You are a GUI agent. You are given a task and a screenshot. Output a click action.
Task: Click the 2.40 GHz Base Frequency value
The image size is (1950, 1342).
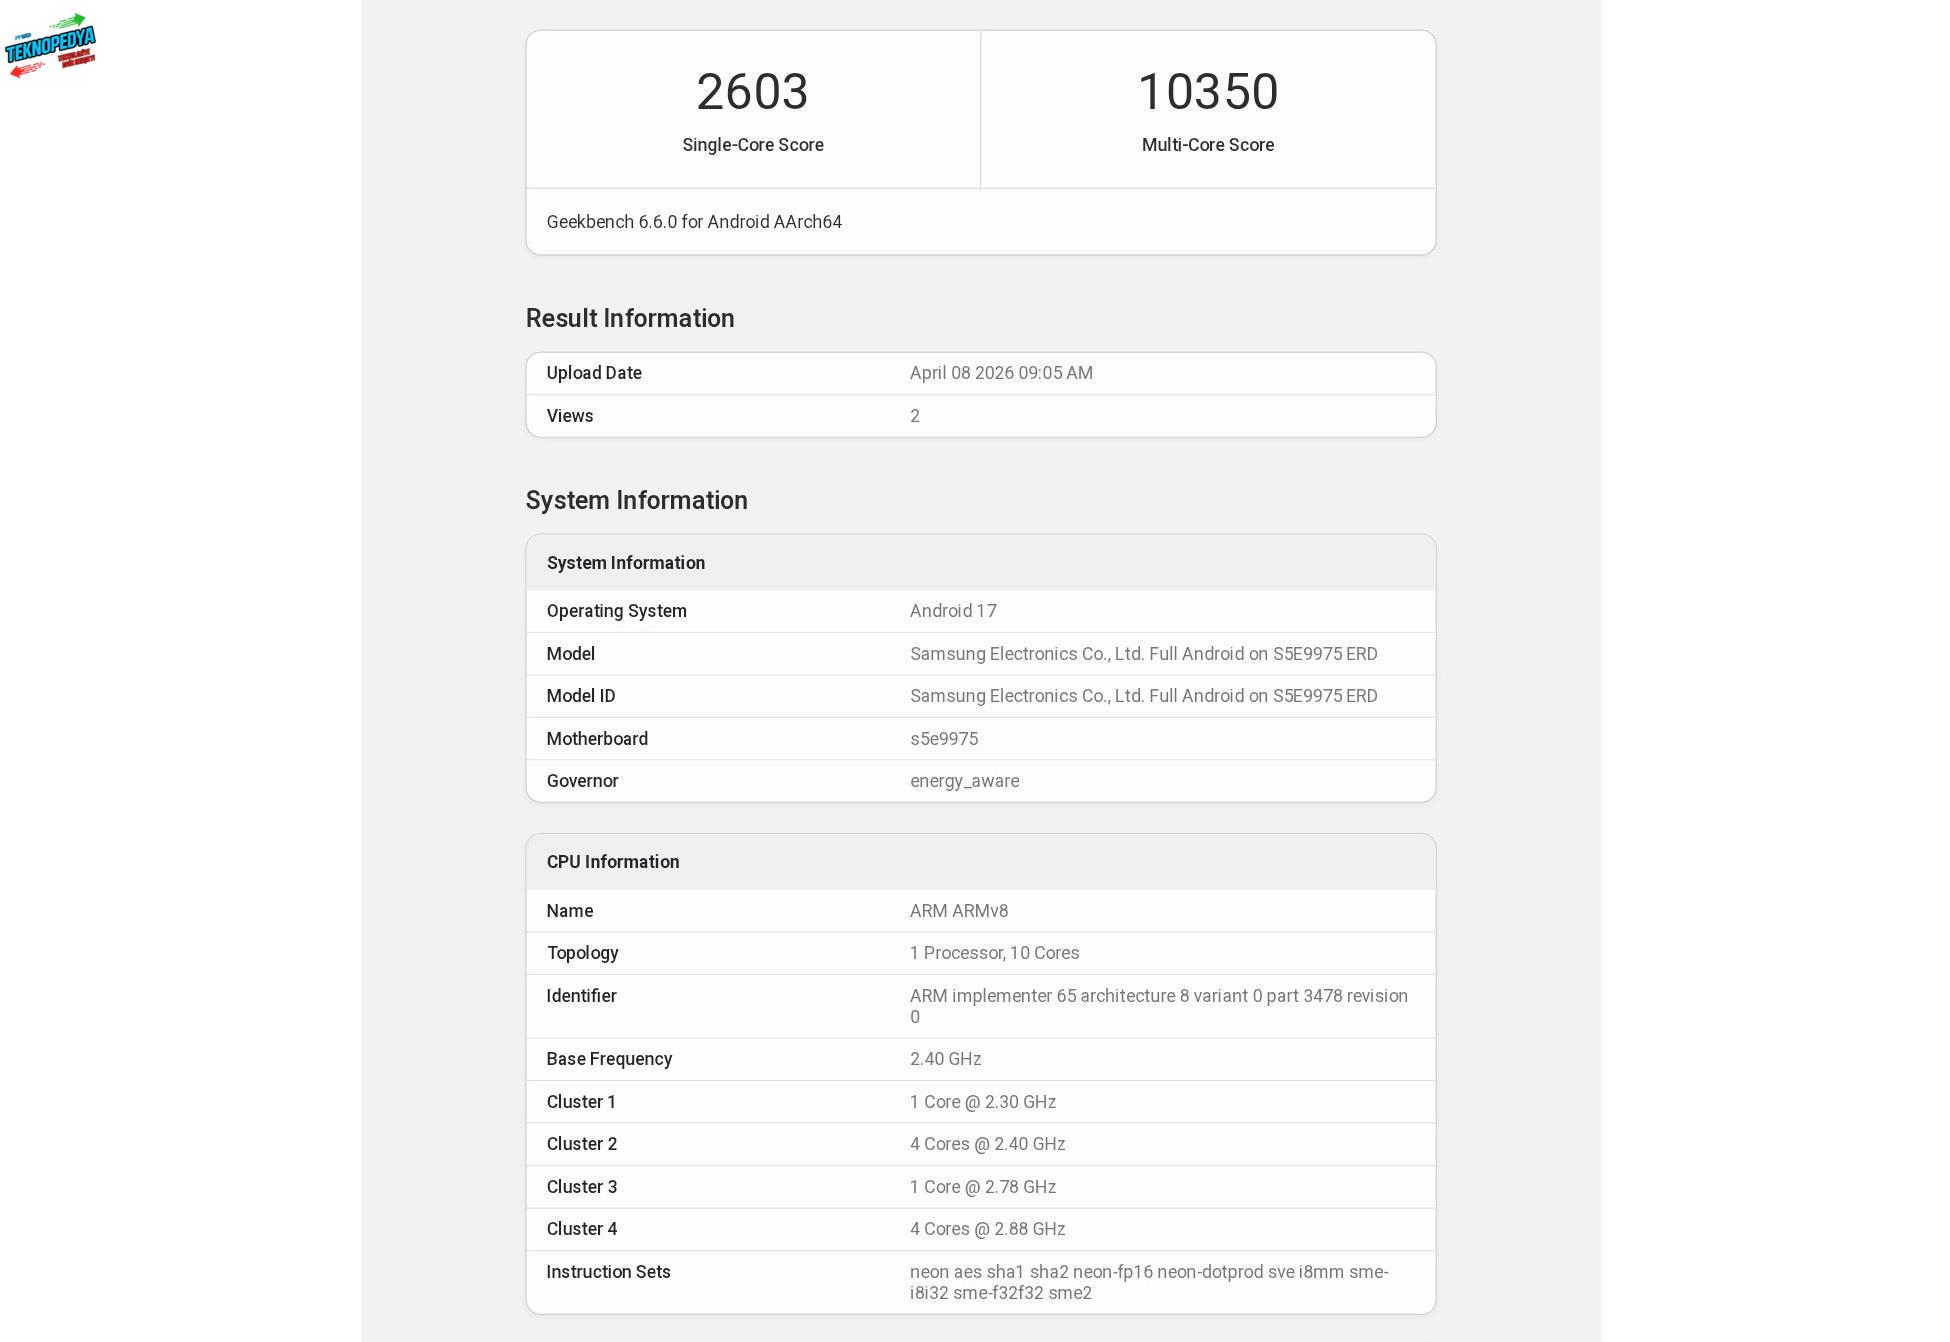tap(945, 1059)
